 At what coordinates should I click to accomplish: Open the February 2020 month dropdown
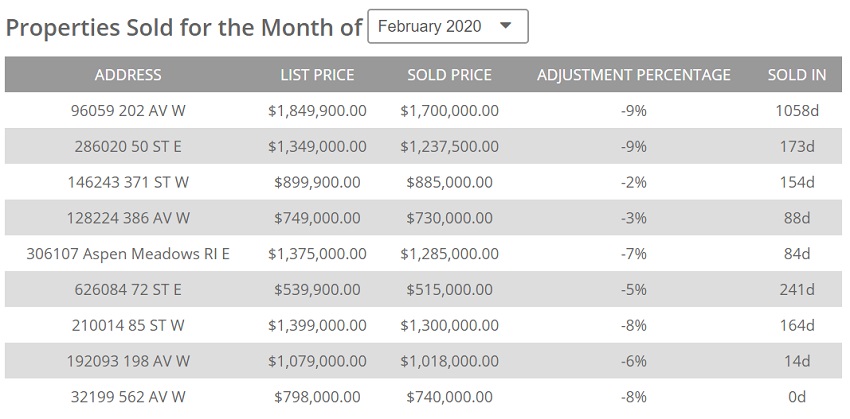[447, 26]
